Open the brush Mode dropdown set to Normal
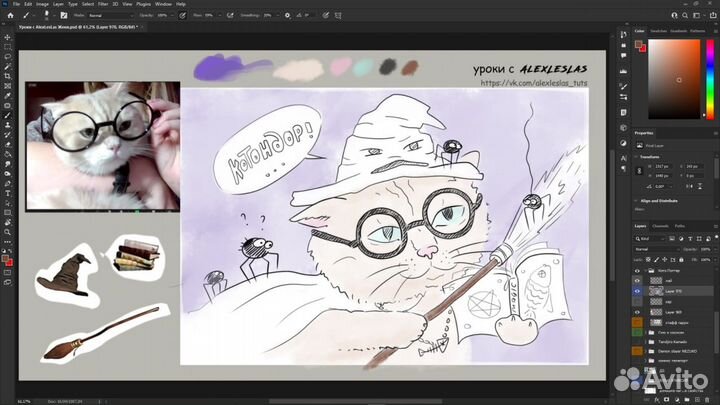The image size is (720, 405). tap(111, 15)
